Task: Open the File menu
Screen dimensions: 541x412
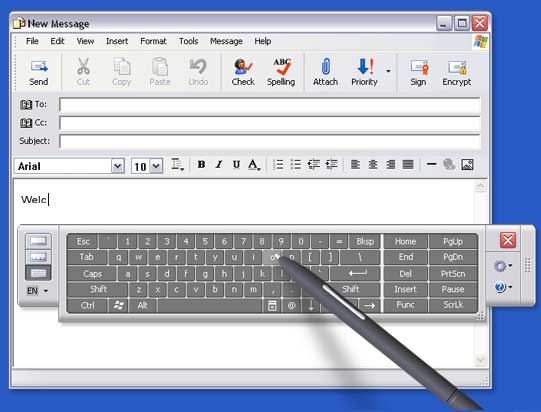Action: coord(32,41)
